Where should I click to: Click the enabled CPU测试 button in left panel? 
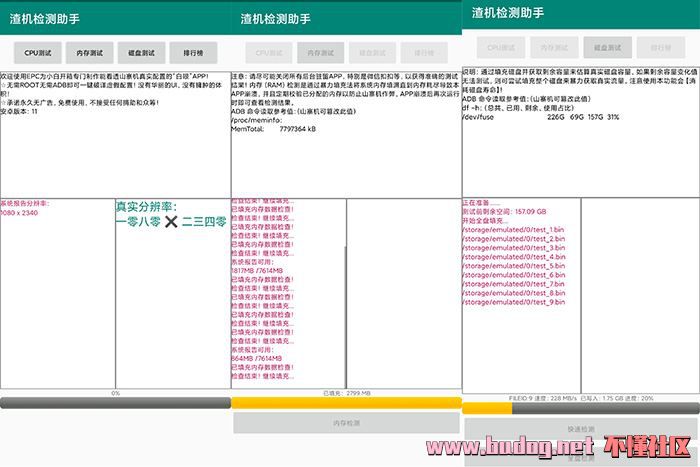point(37,52)
